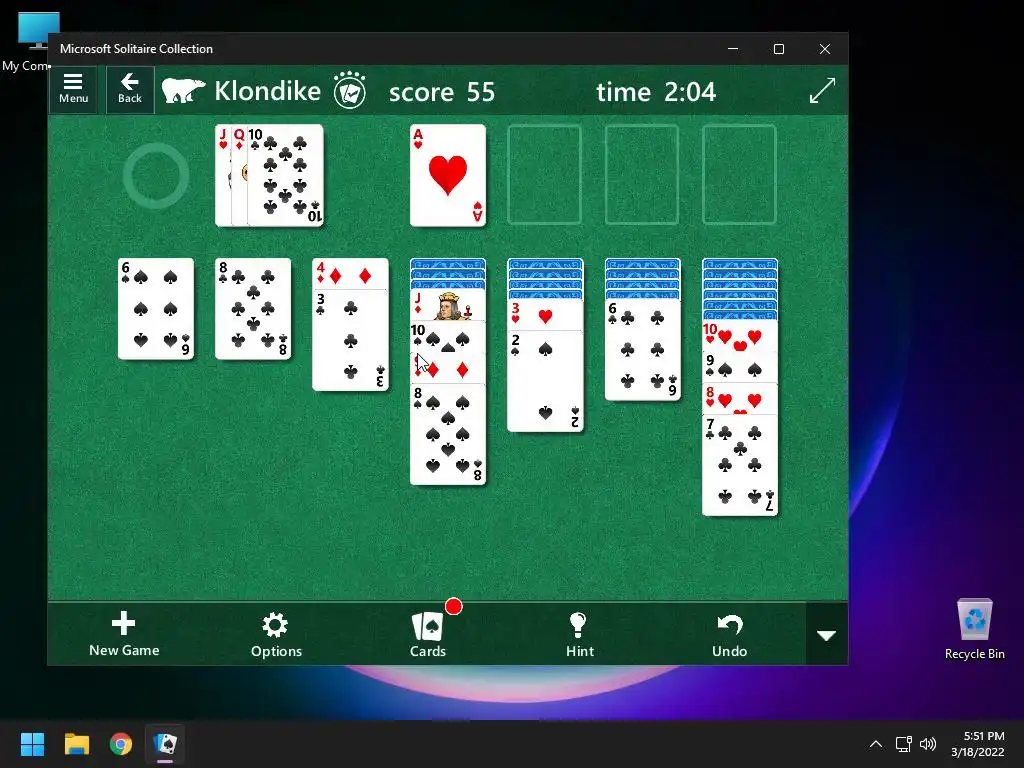Screen dimensions: 1024x768
Task: Open game Options gear
Action: [x=276, y=634]
